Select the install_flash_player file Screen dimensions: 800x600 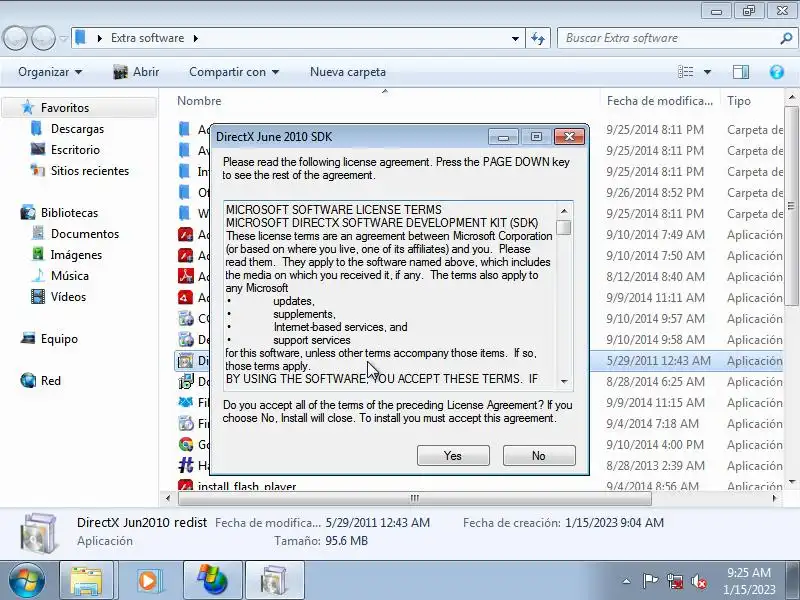247,486
